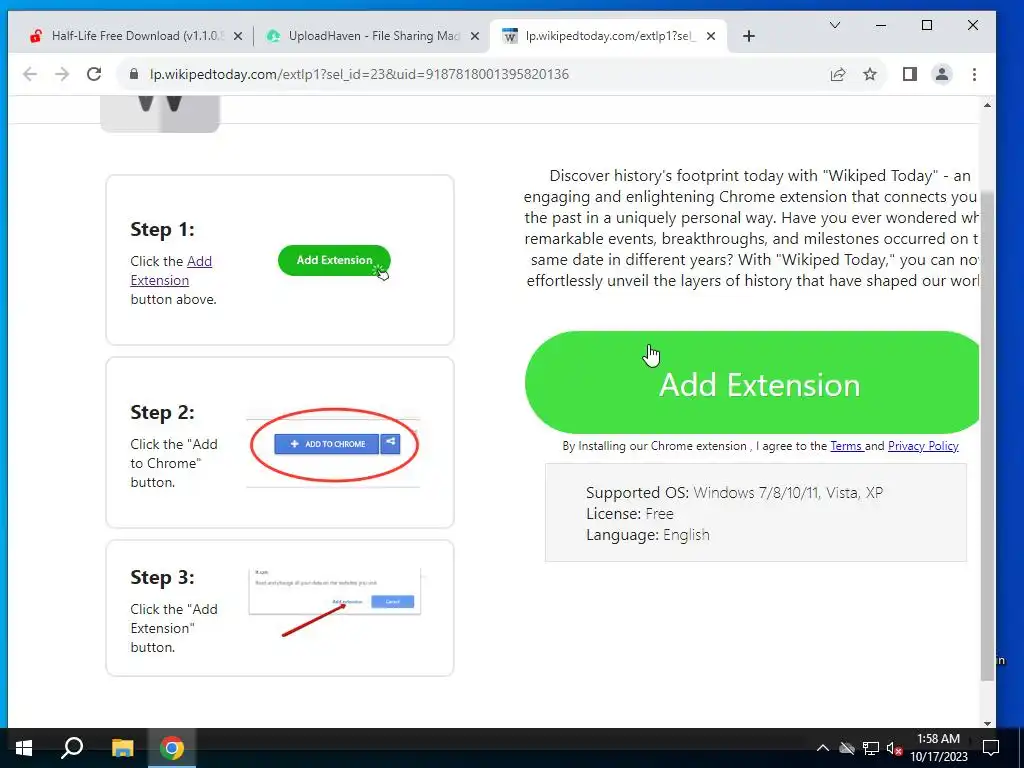Open the Windows Start menu
Image resolution: width=1024 pixels, height=768 pixels.
[x=24, y=748]
